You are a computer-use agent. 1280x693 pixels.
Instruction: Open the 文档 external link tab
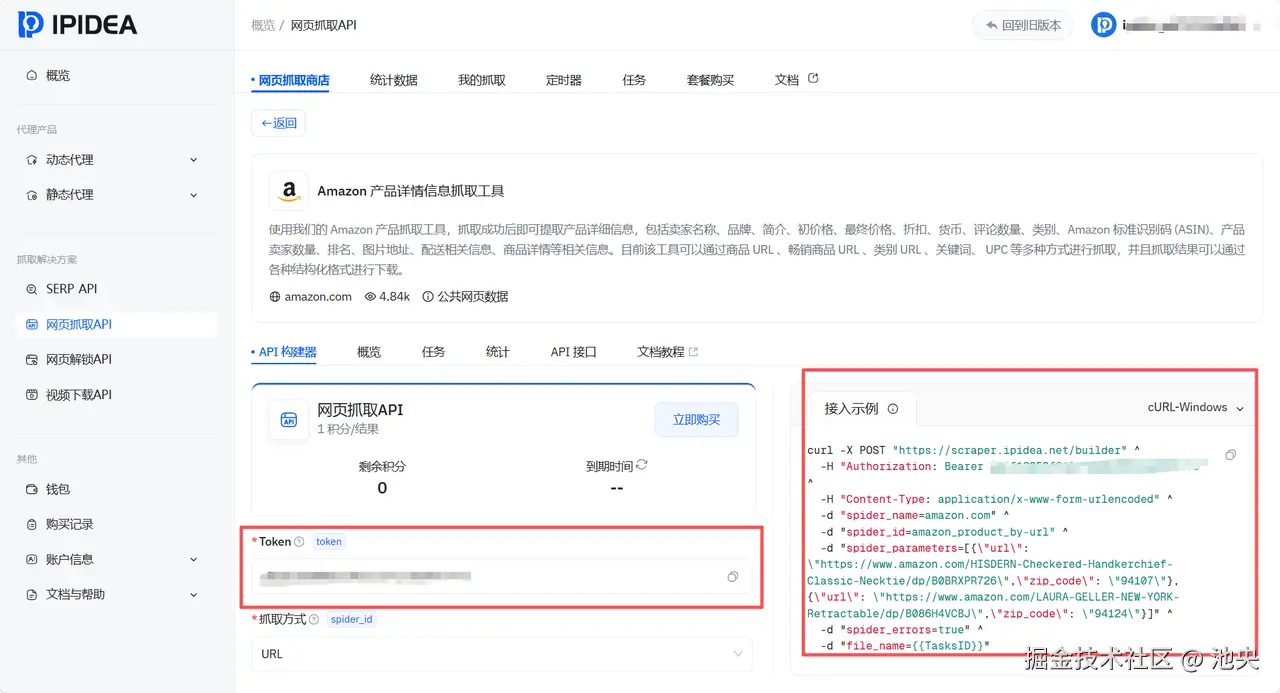(796, 80)
